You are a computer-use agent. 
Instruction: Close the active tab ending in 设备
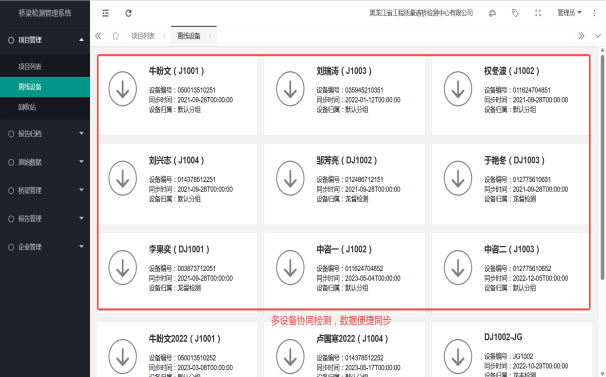point(210,36)
